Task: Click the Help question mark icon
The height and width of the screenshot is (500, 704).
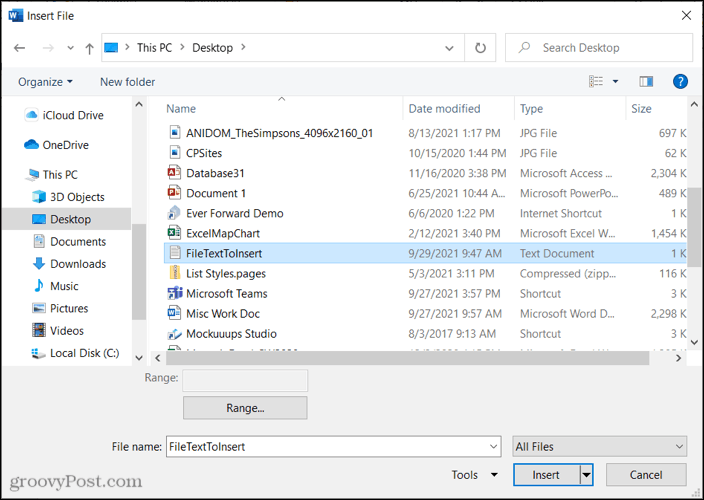Action: (680, 81)
